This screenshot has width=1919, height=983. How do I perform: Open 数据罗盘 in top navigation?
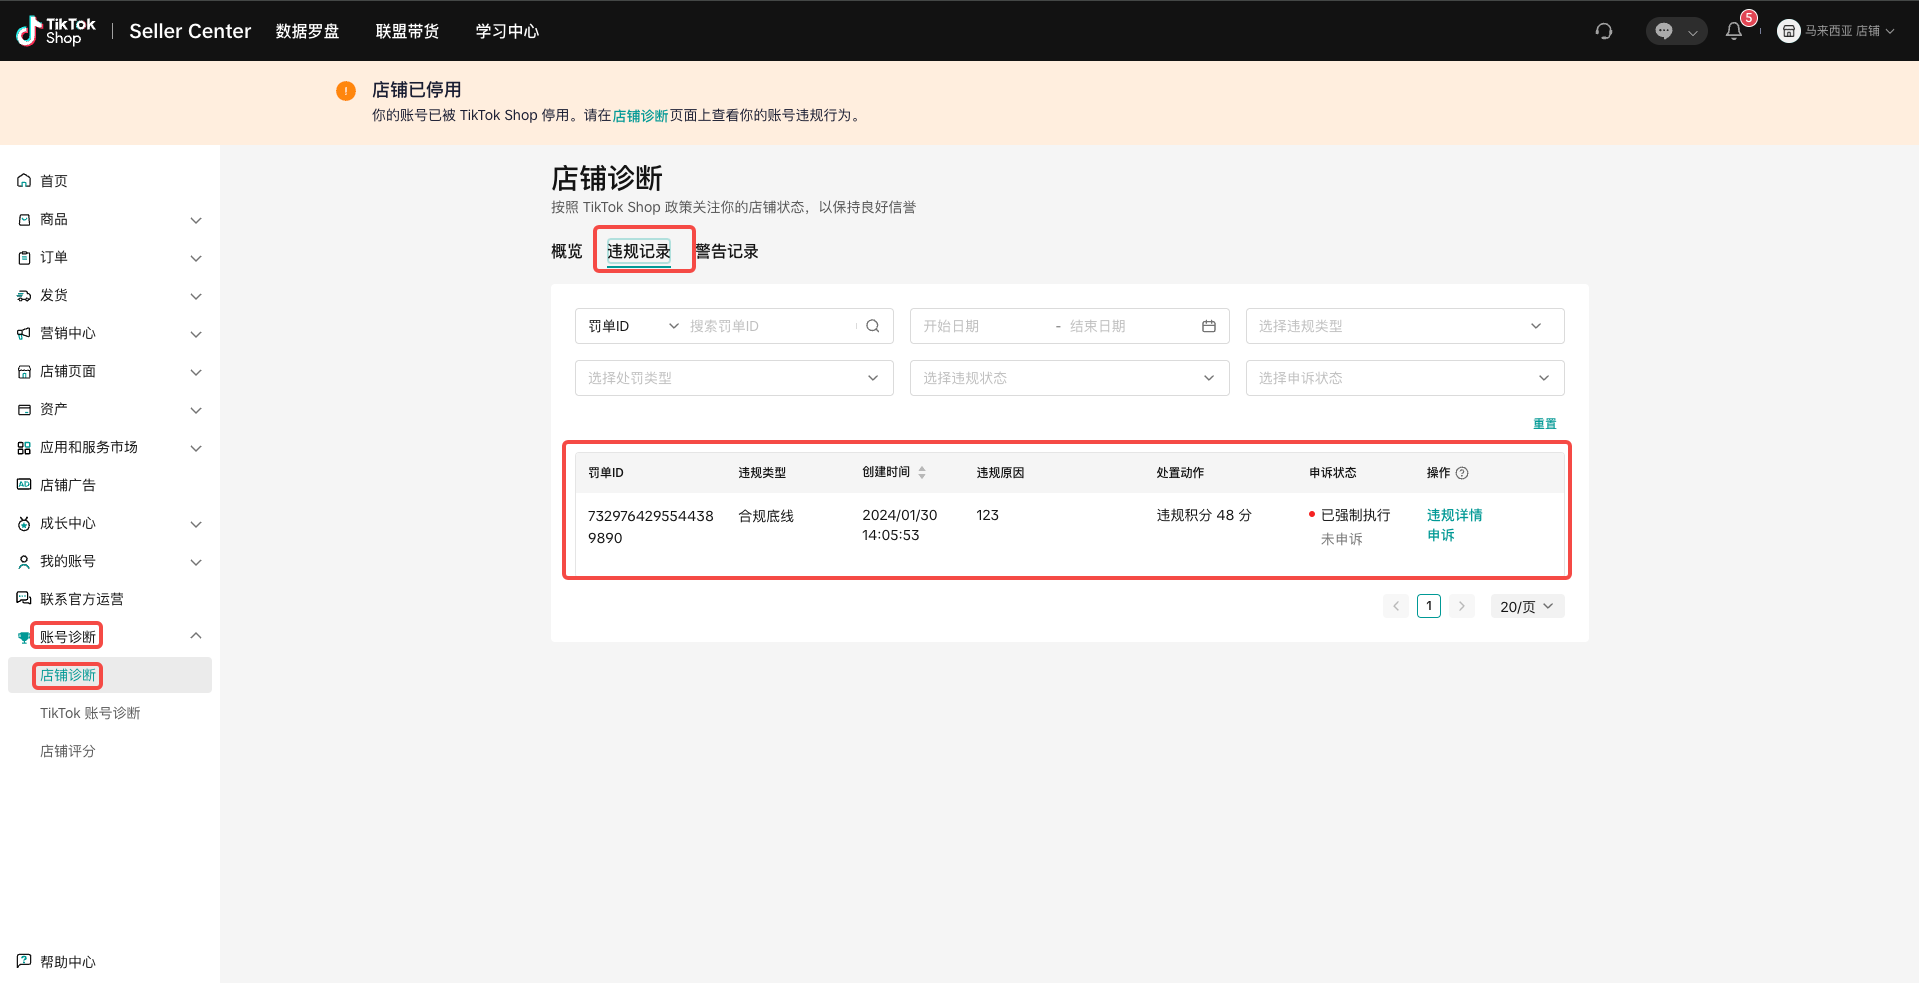[307, 31]
